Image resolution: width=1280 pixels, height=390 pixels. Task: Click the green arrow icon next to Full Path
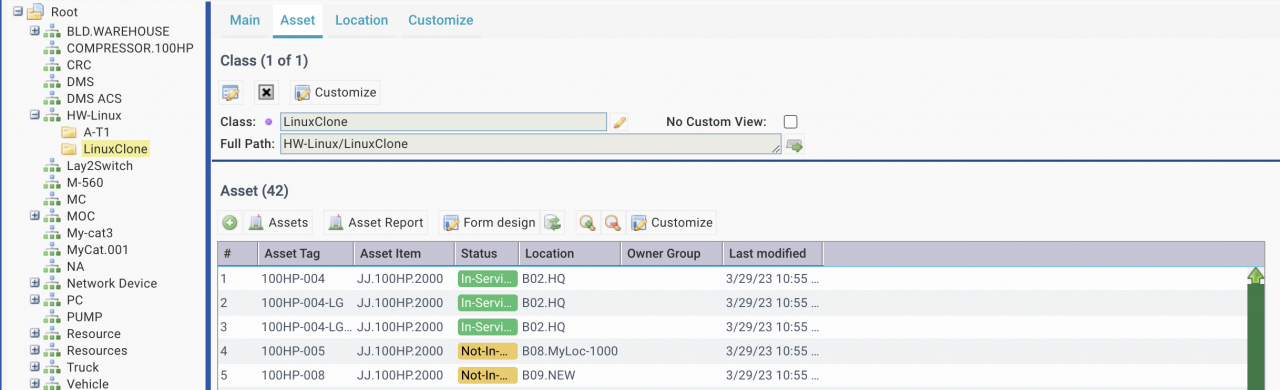coord(795,145)
